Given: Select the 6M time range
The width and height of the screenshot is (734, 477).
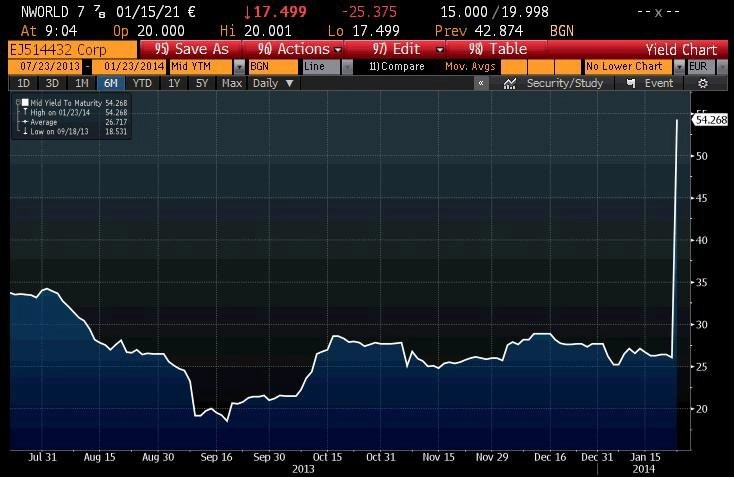Looking at the screenshot, I should [110, 83].
